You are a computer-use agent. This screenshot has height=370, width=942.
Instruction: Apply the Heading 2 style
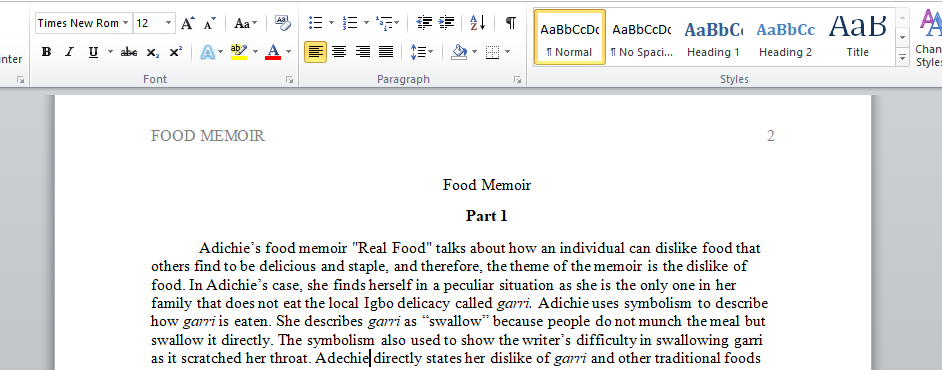pos(786,37)
